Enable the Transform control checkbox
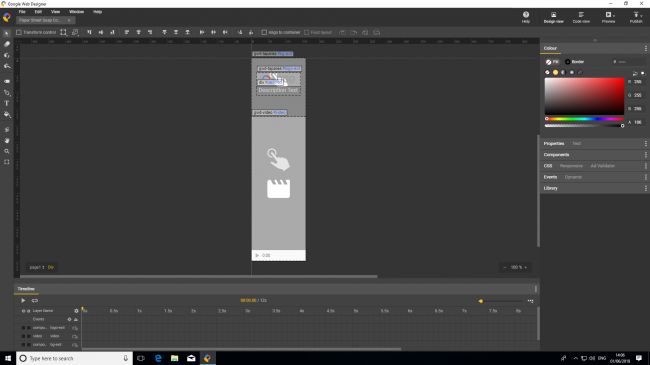 coord(19,32)
